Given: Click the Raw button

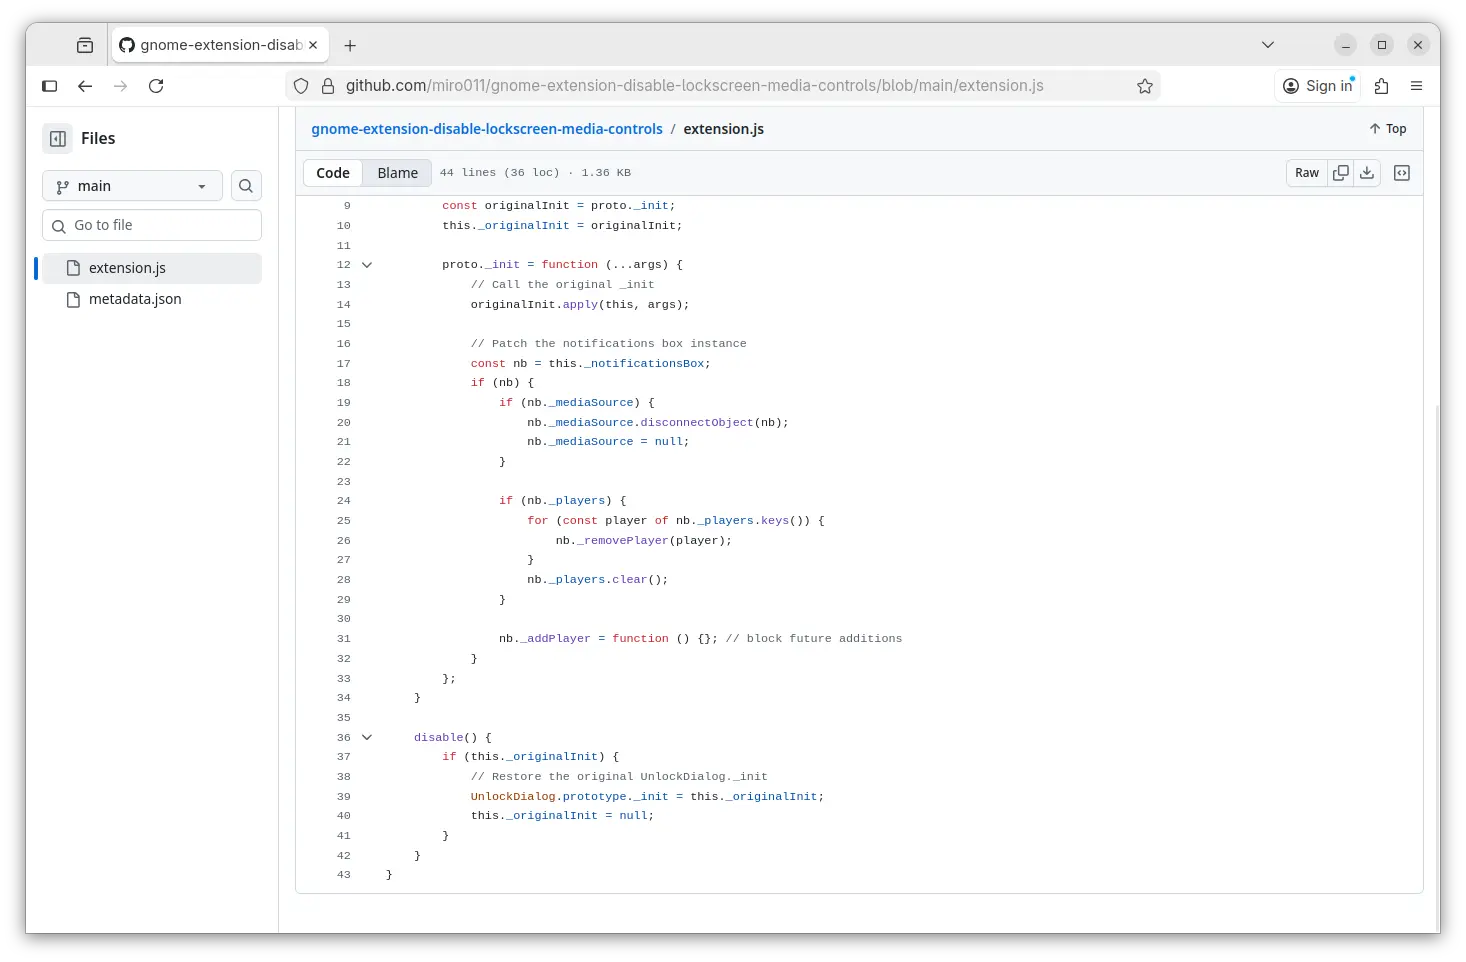Looking at the screenshot, I should coord(1307,173).
